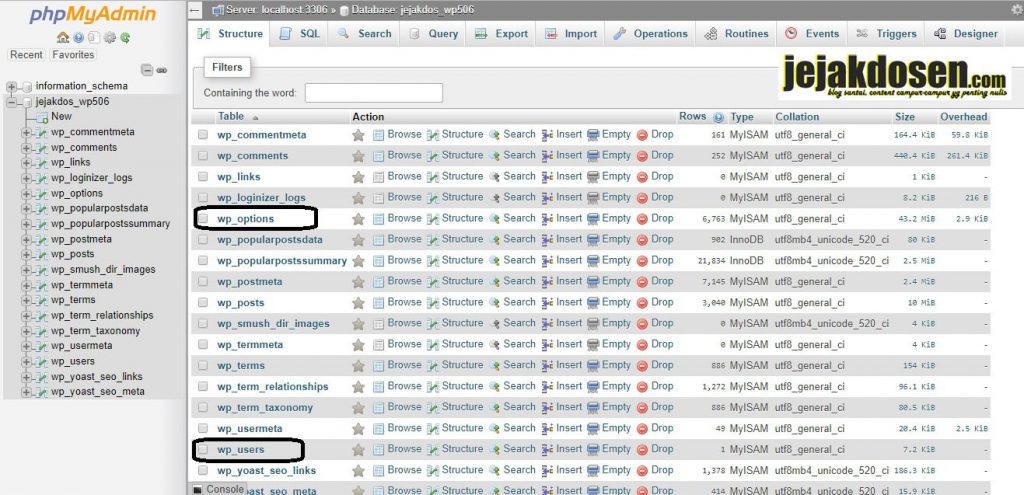Click the documentation help icon in sidebar

click(x=78, y=38)
